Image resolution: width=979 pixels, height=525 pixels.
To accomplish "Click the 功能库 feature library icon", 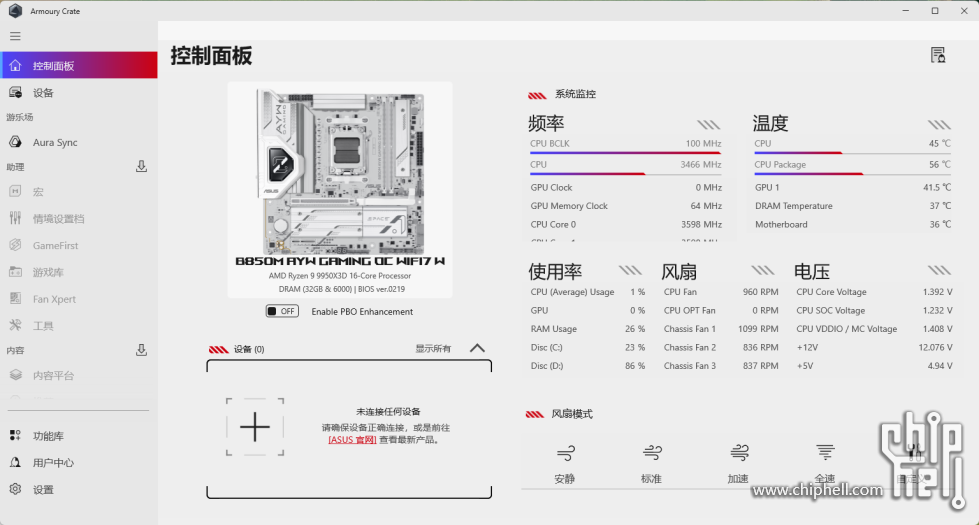I will coord(16,435).
